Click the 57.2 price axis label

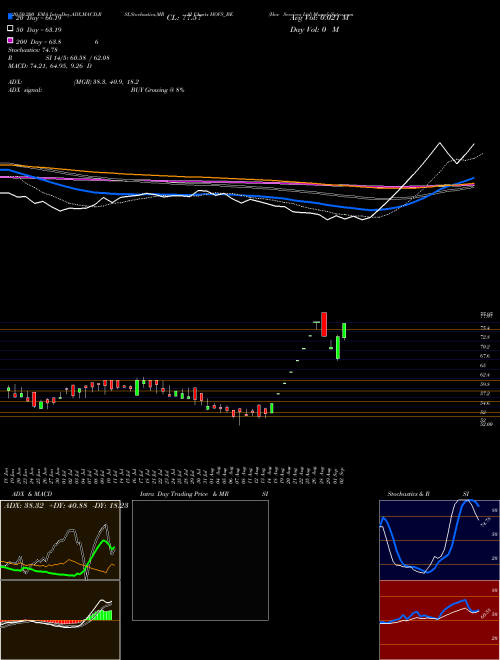tap(485, 394)
